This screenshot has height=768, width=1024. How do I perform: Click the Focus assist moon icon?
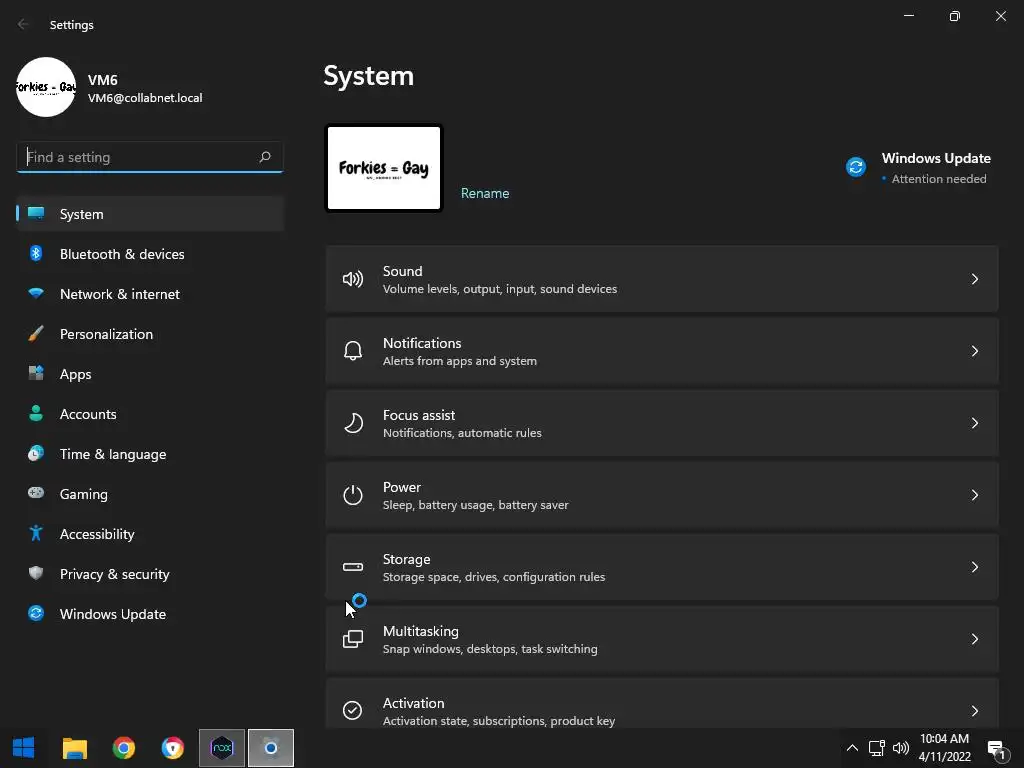(x=353, y=423)
